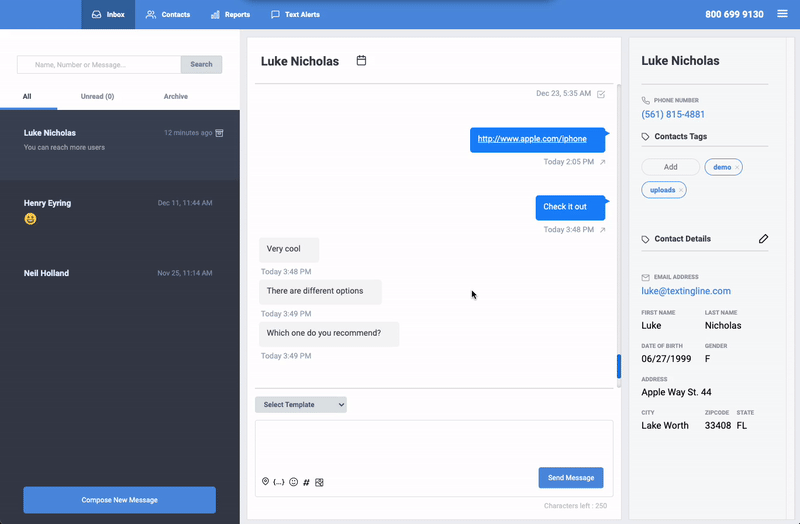
Task: Click the 'Check it out' message bubble
Action: coord(570,208)
